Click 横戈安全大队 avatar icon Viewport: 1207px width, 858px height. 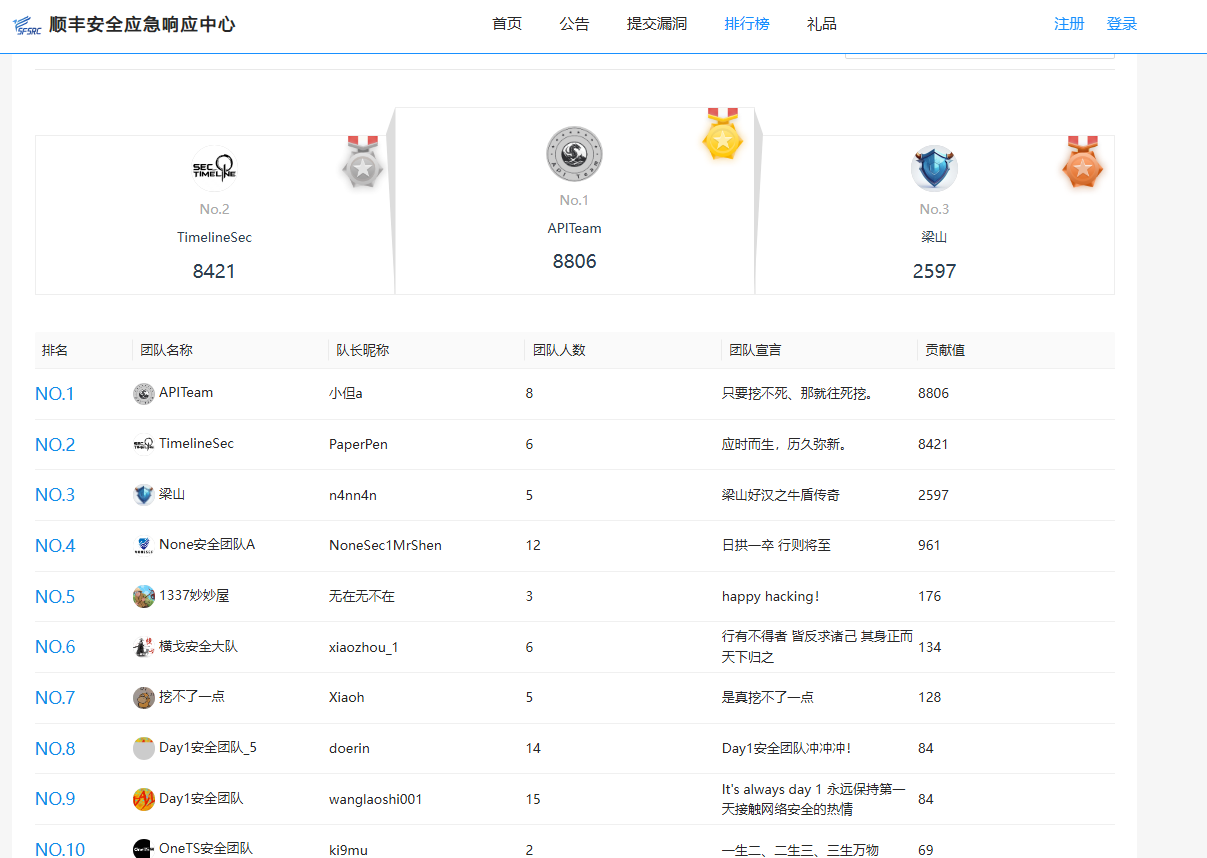coord(143,647)
